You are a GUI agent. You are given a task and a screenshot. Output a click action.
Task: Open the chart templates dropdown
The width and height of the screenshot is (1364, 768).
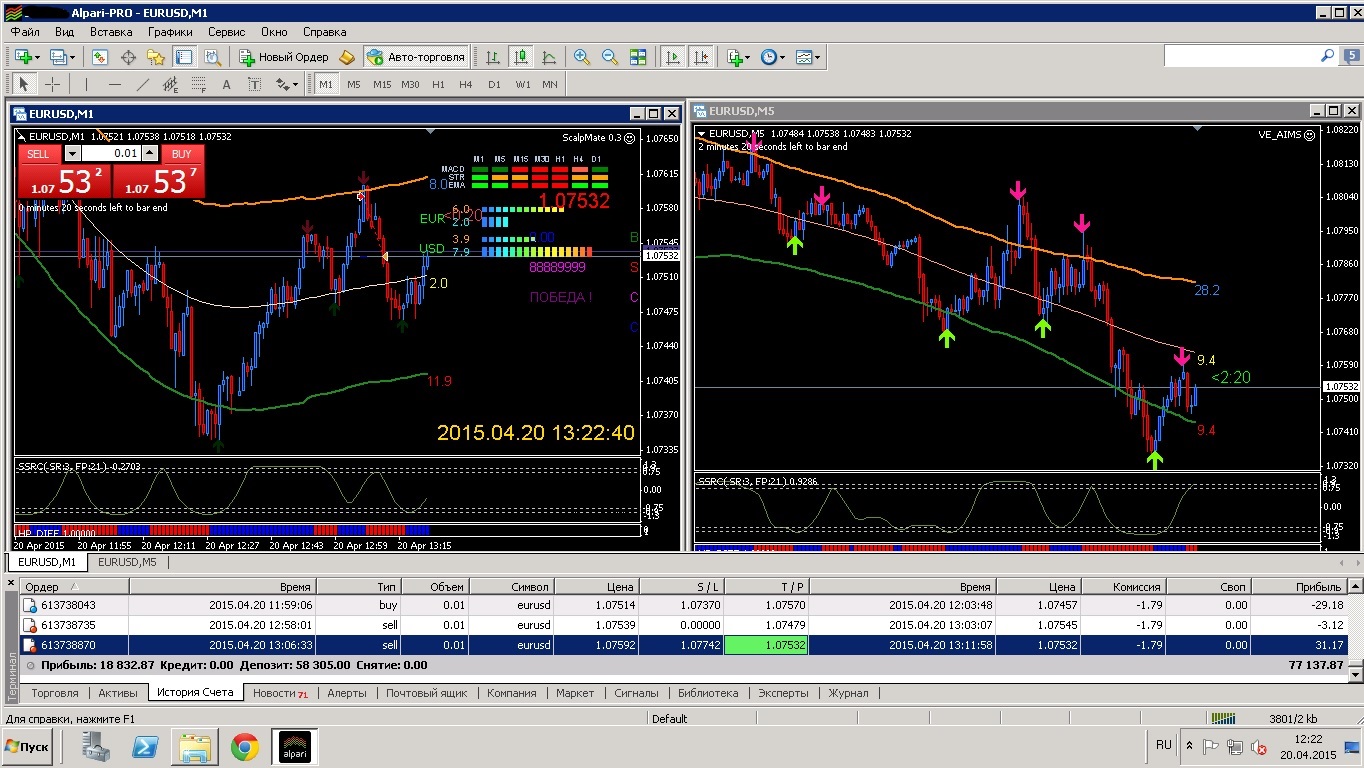point(818,57)
